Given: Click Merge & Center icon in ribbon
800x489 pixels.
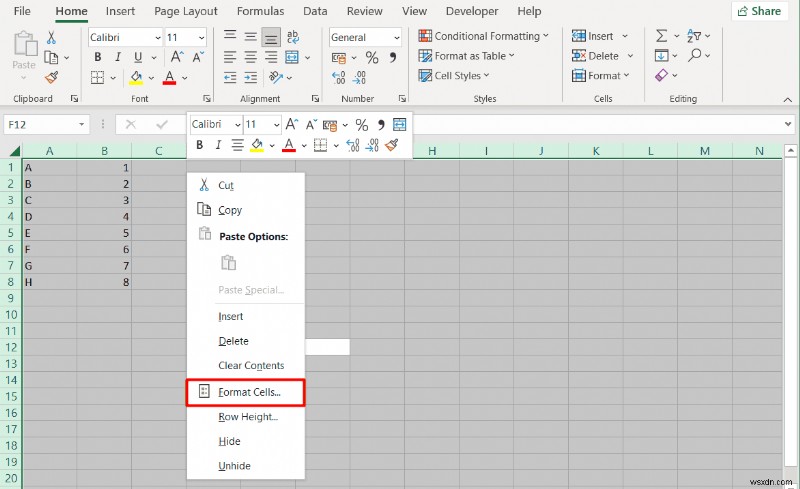Looking at the screenshot, I should [x=292, y=57].
